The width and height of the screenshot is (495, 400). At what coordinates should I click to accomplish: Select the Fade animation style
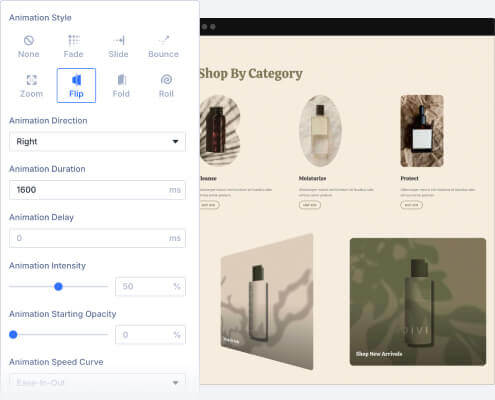pyautogui.click(x=74, y=46)
